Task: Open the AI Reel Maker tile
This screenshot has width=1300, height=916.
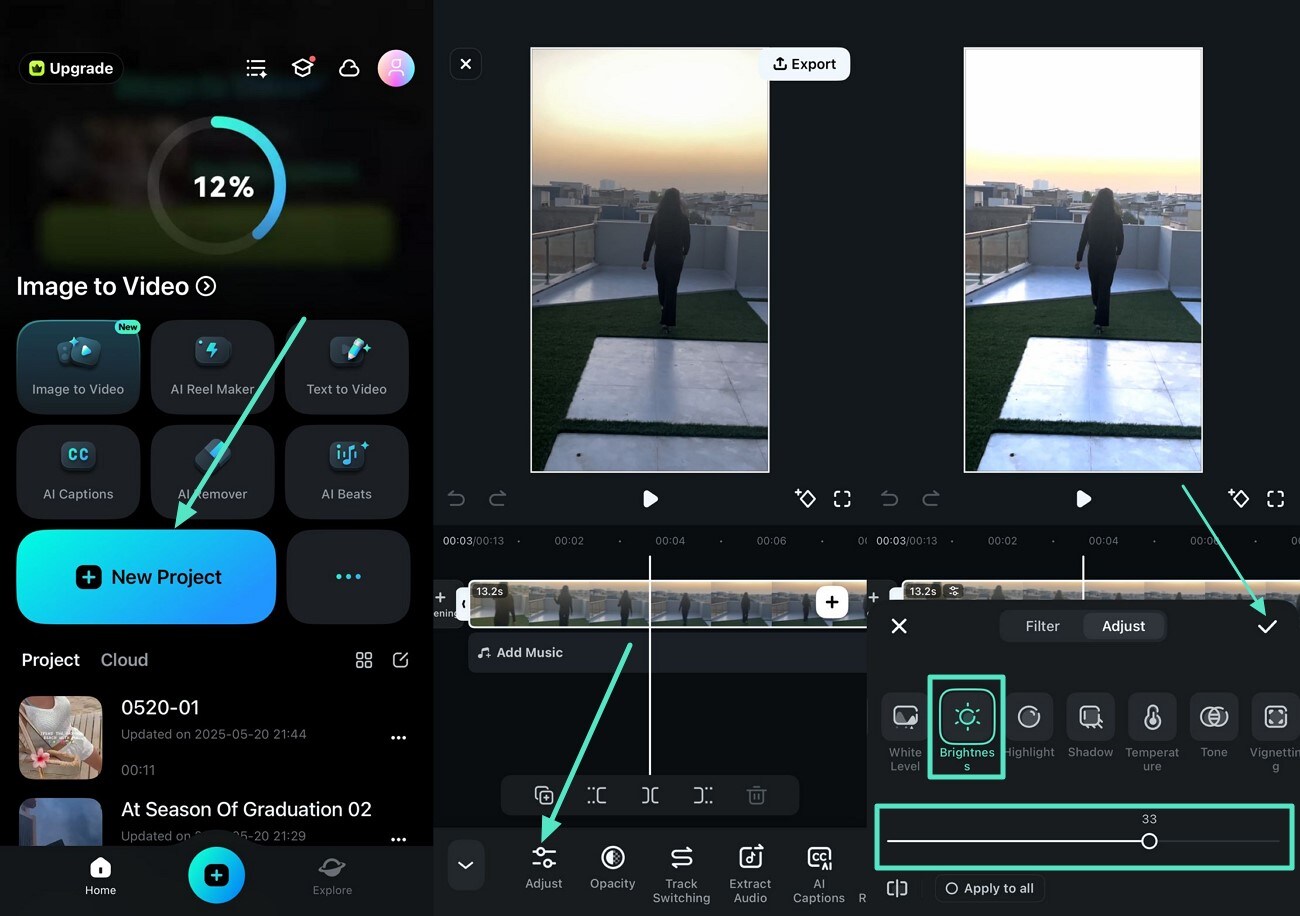Action: click(212, 366)
